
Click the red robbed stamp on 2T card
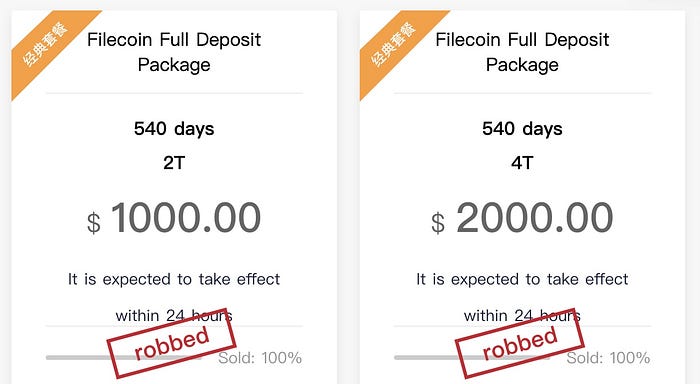pyautogui.click(x=171, y=343)
